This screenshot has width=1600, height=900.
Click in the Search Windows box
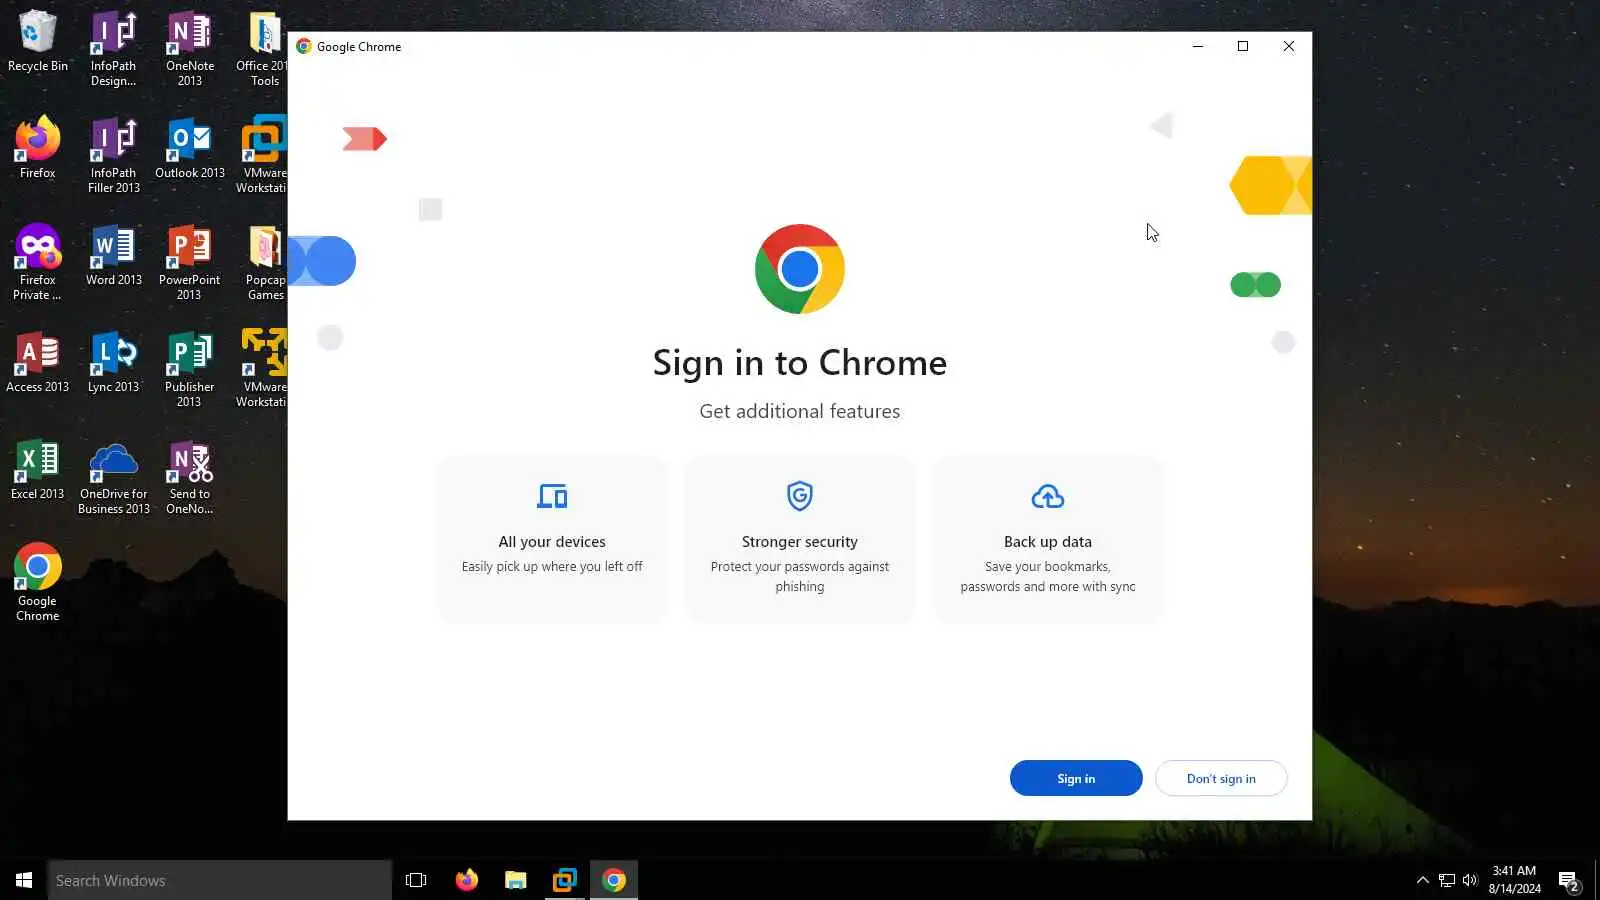coord(220,880)
